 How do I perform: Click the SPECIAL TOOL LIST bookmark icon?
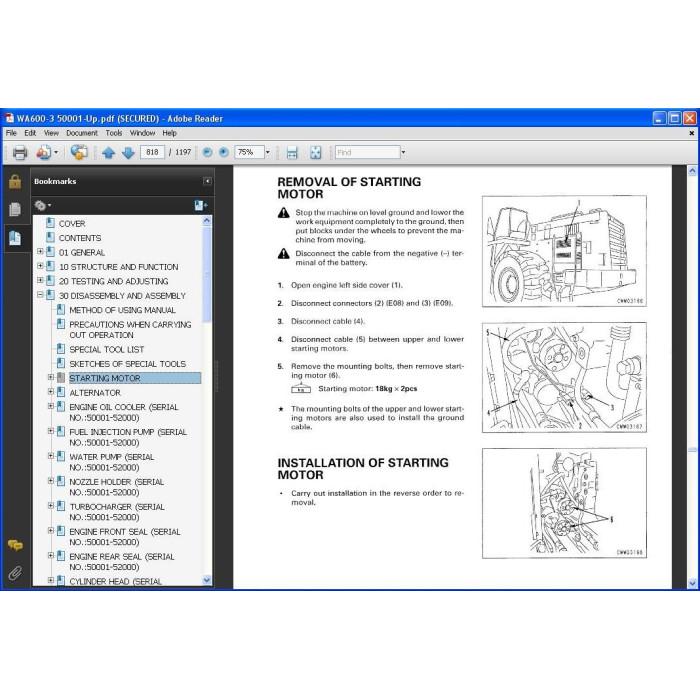61,349
